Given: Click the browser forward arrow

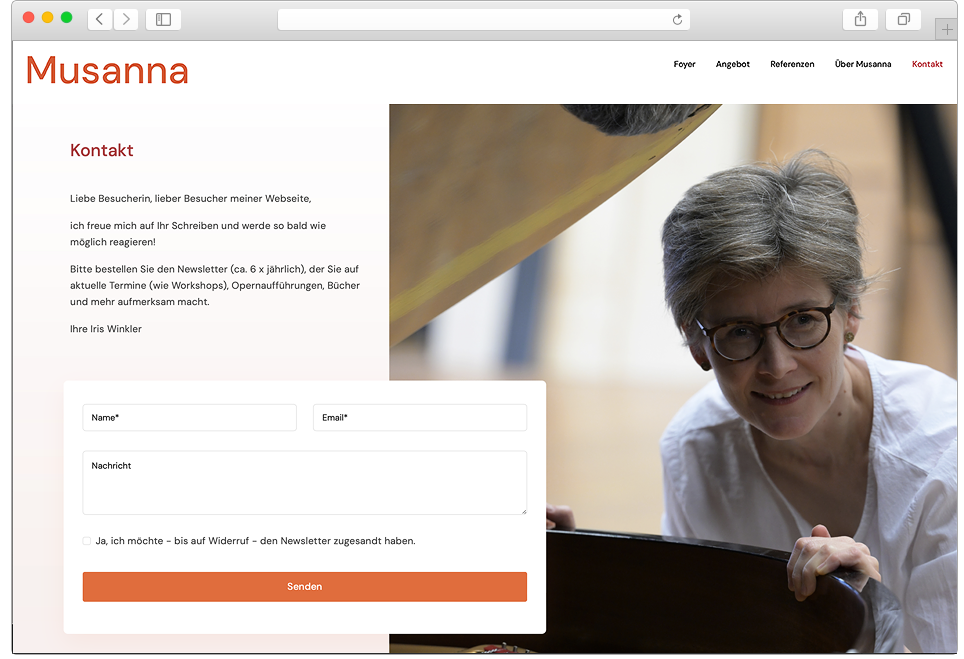Looking at the screenshot, I should pyautogui.click(x=126, y=20).
